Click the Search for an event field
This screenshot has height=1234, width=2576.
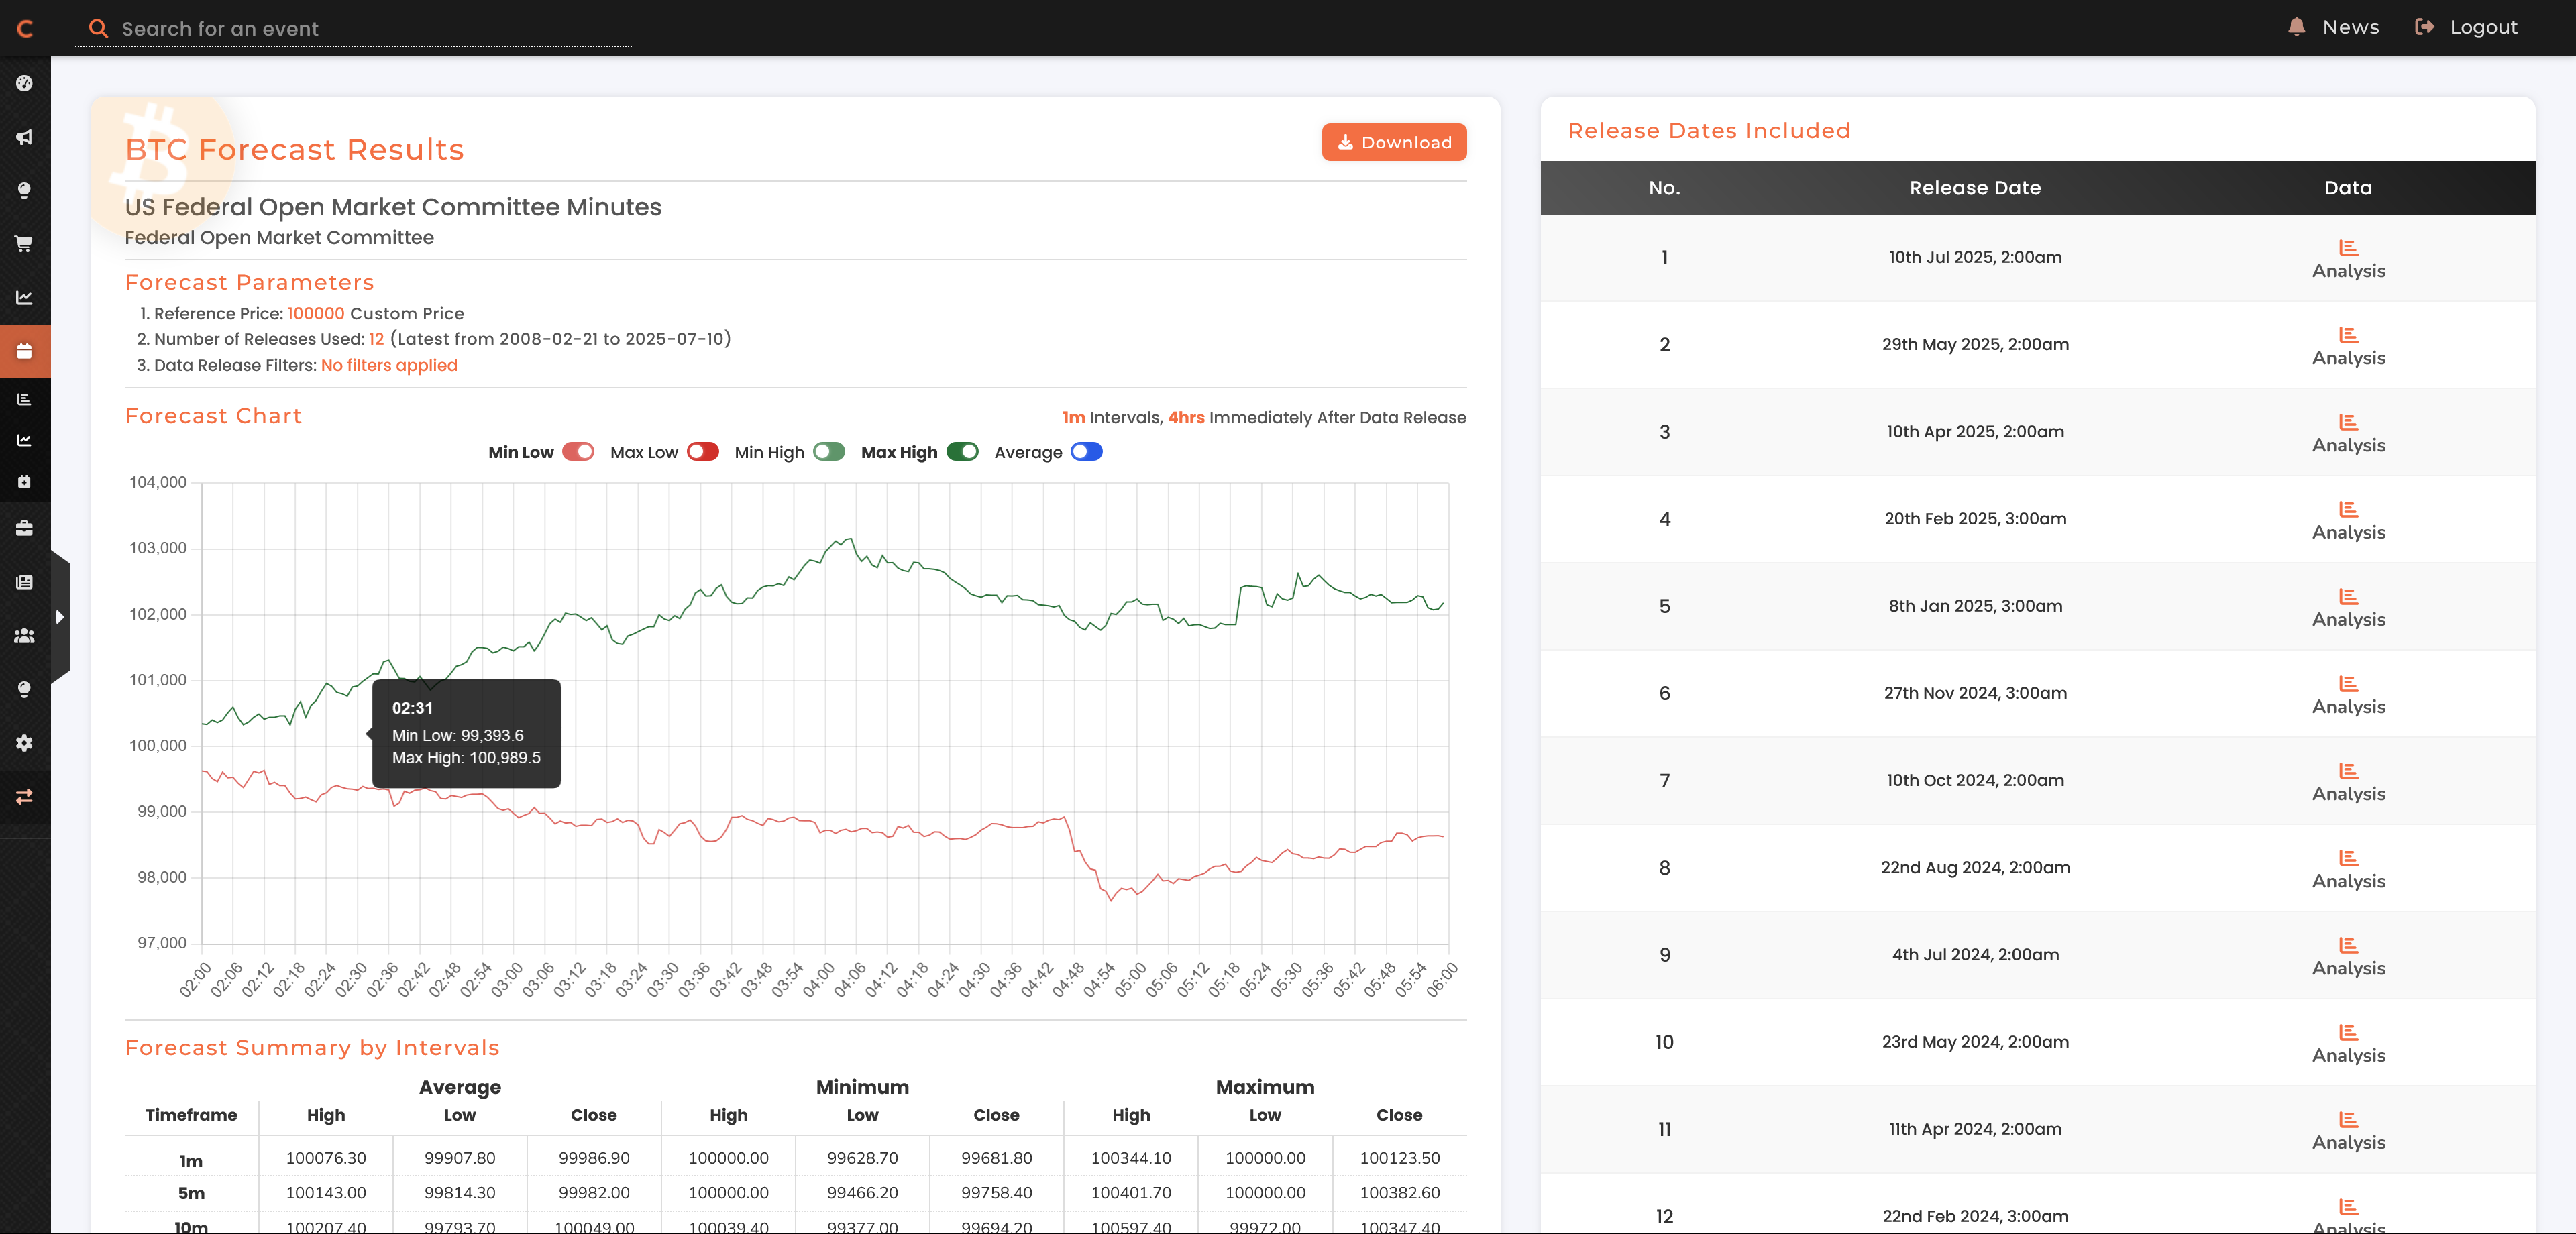(x=370, y=29)
